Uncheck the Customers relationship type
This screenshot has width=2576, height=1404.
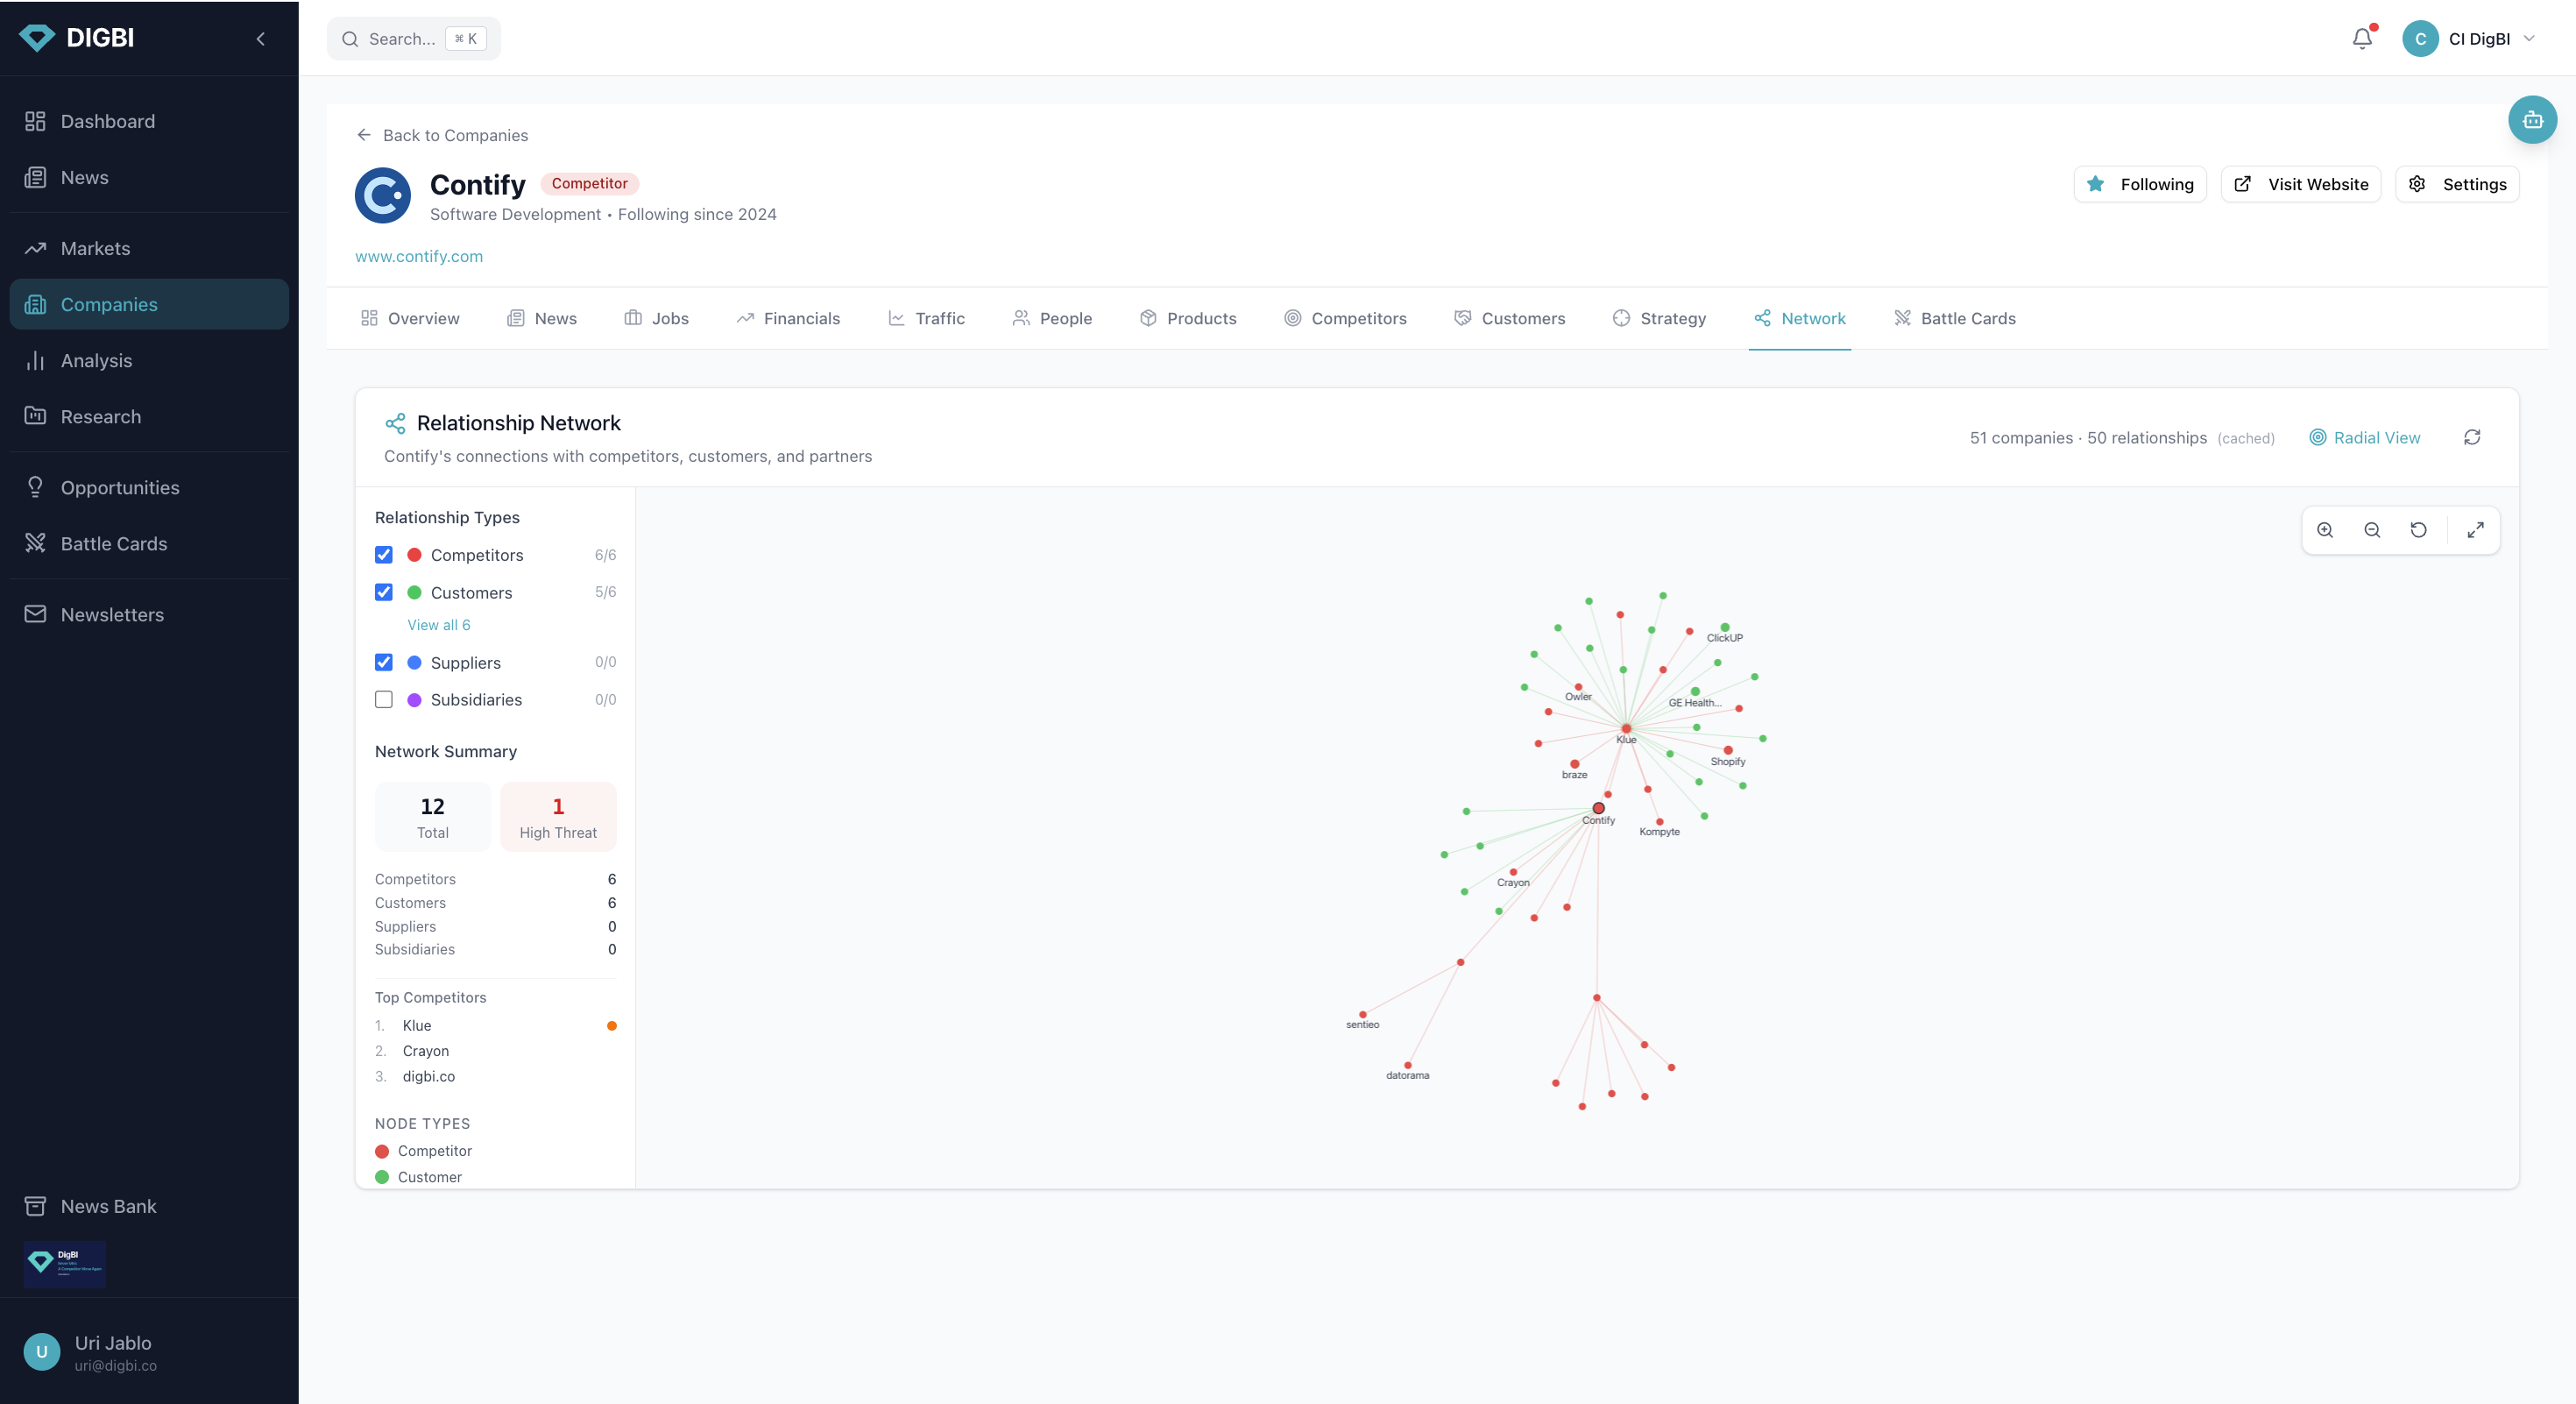(384, 592)
